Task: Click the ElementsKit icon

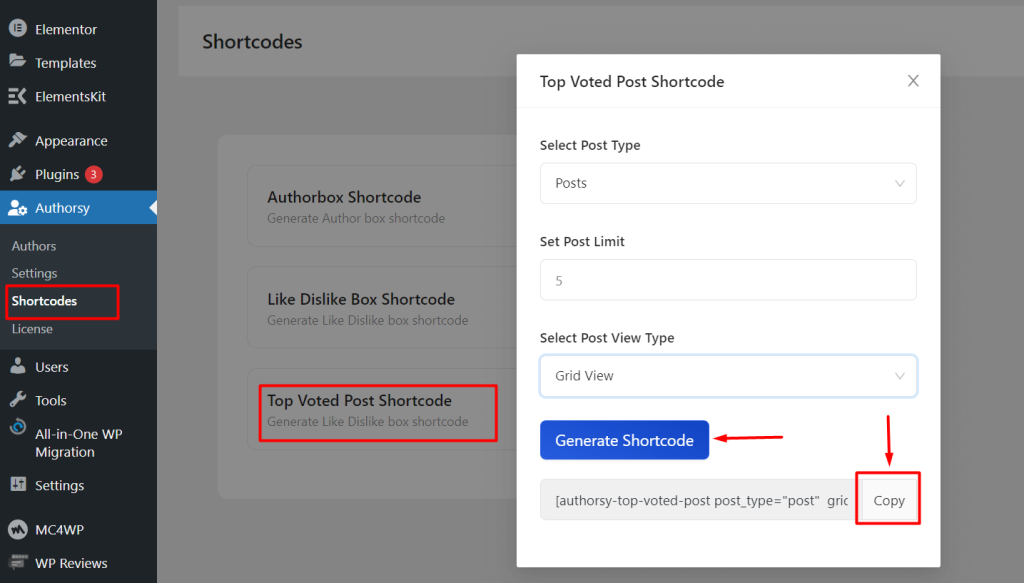Action: click(18, 96)
